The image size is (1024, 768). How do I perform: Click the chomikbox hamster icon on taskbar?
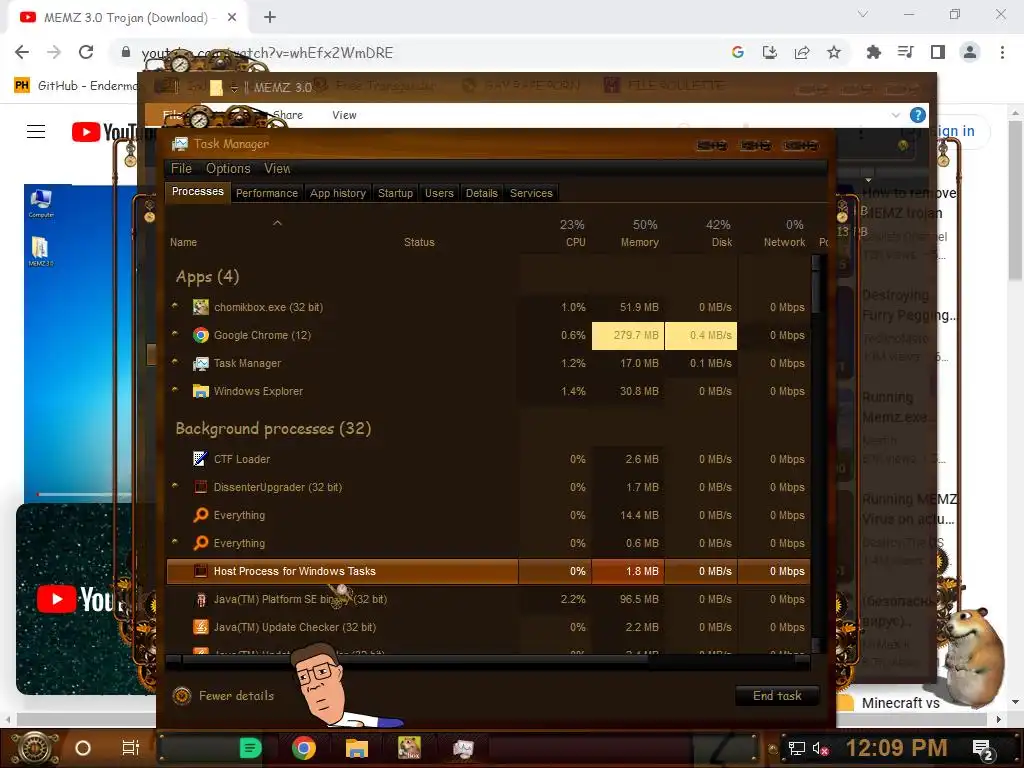tap(409, 748)
